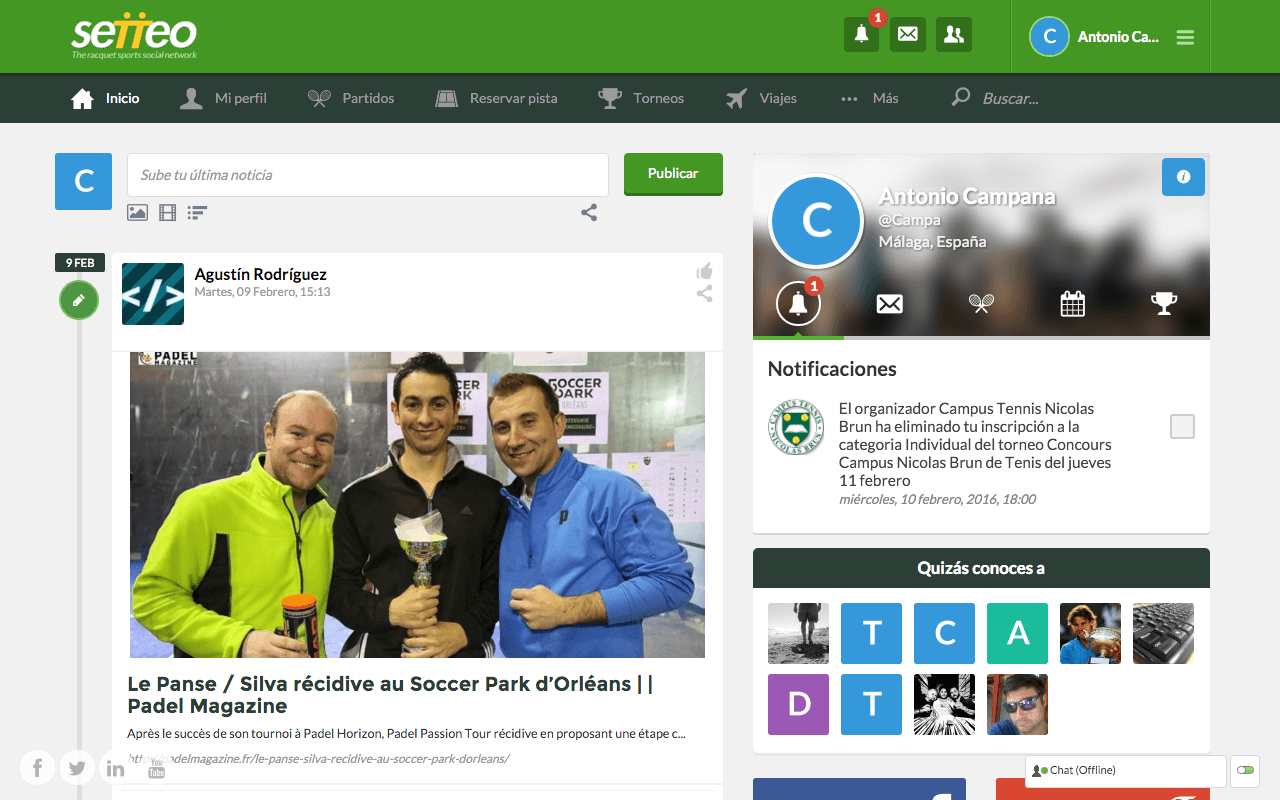Click the add photo icon below the post box
The height and width of the screenshot is (800, 1280).
pos(137,212)
